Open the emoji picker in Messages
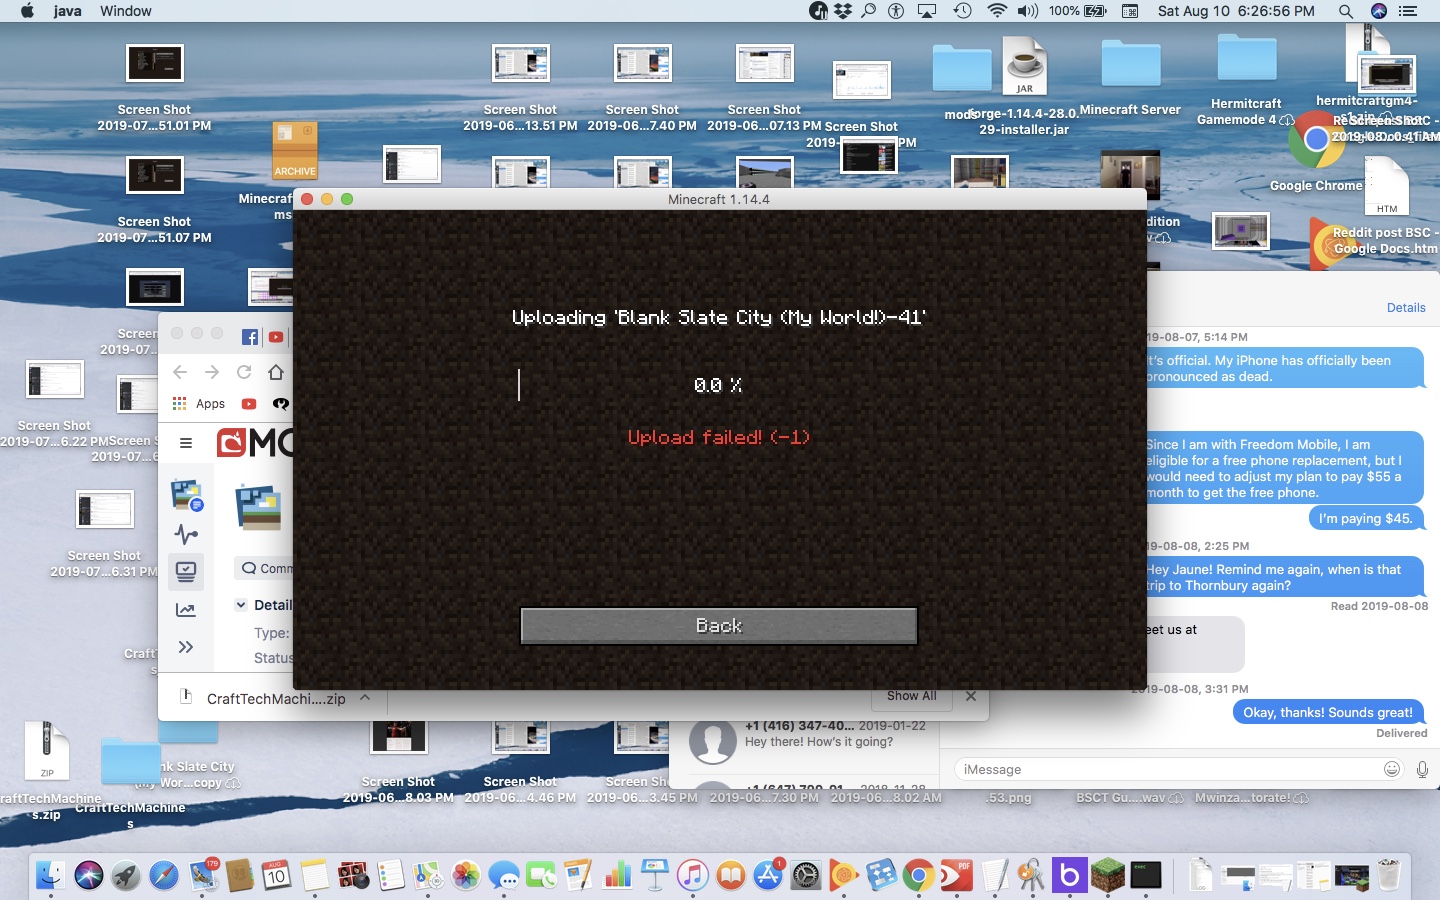The image size is (1440, 900). [x=1392, y=769]
